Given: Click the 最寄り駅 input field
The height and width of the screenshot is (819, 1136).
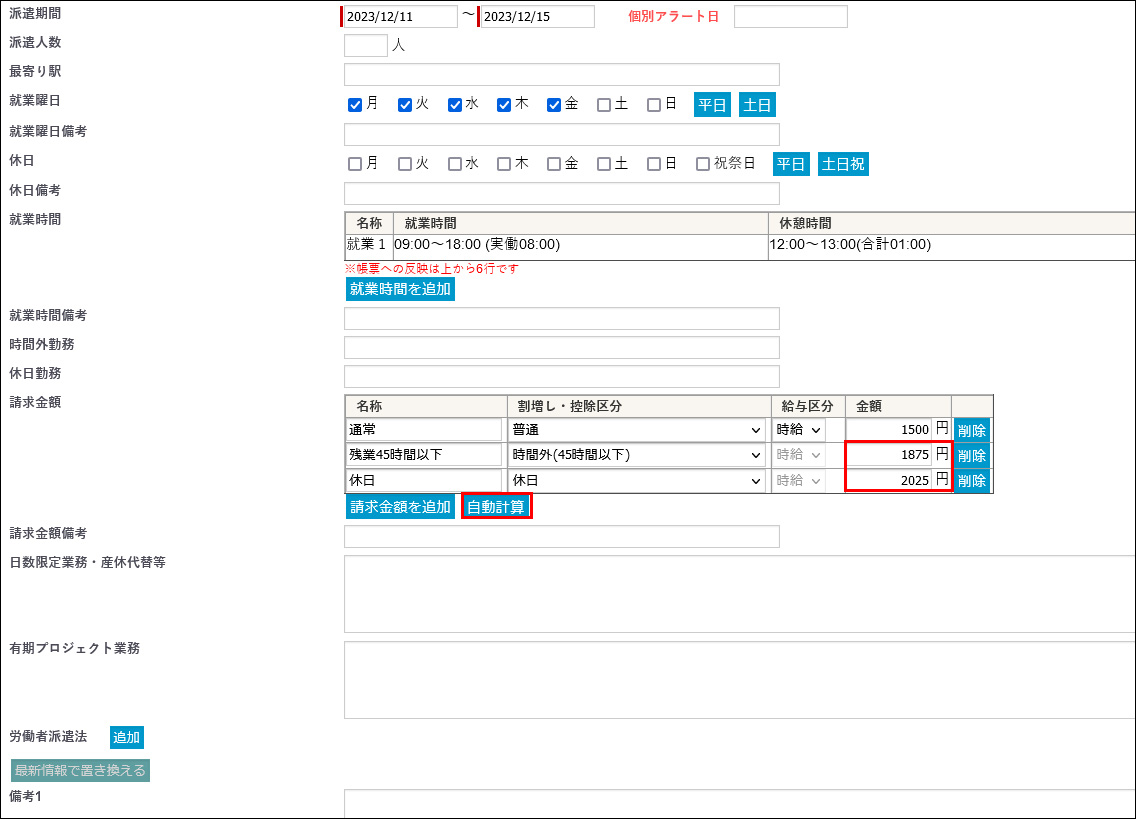Looking at the screenshot, I should [x=561, y=75].
